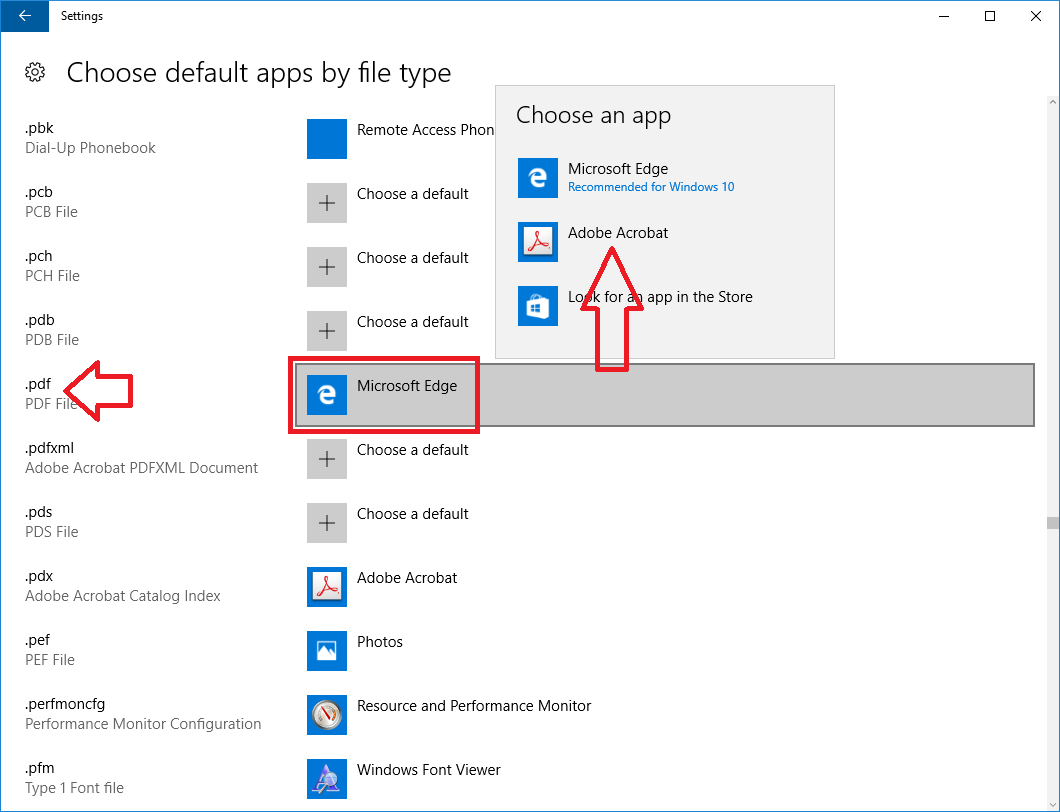Close the Settings window
The width and height of the screenshot is (1060, 812).
tap(1036, 16)
